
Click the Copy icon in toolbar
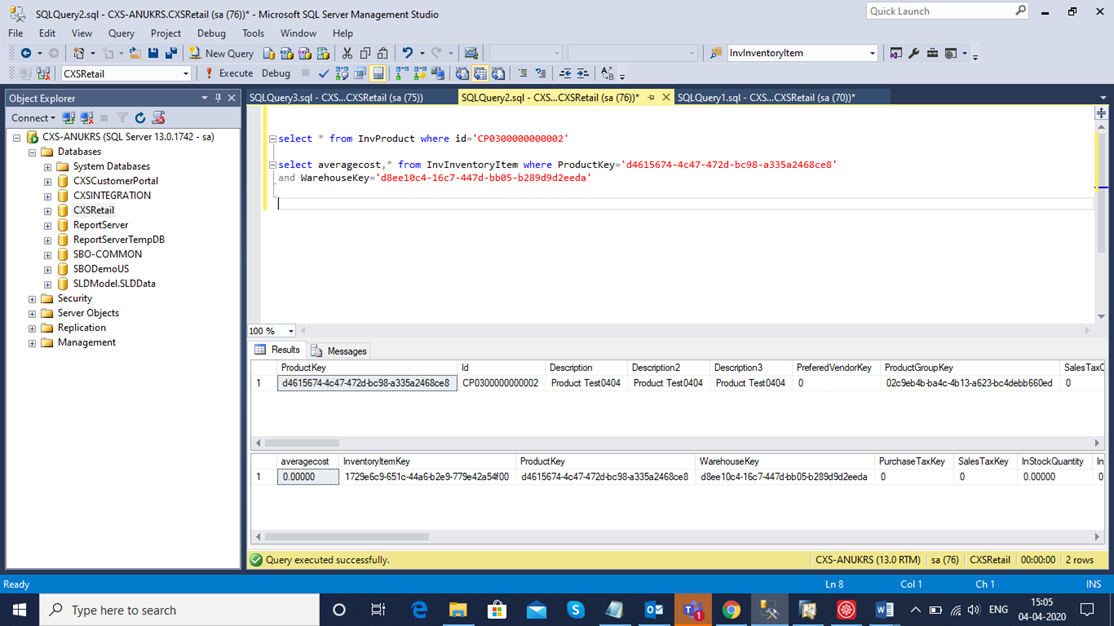[365, 53]
